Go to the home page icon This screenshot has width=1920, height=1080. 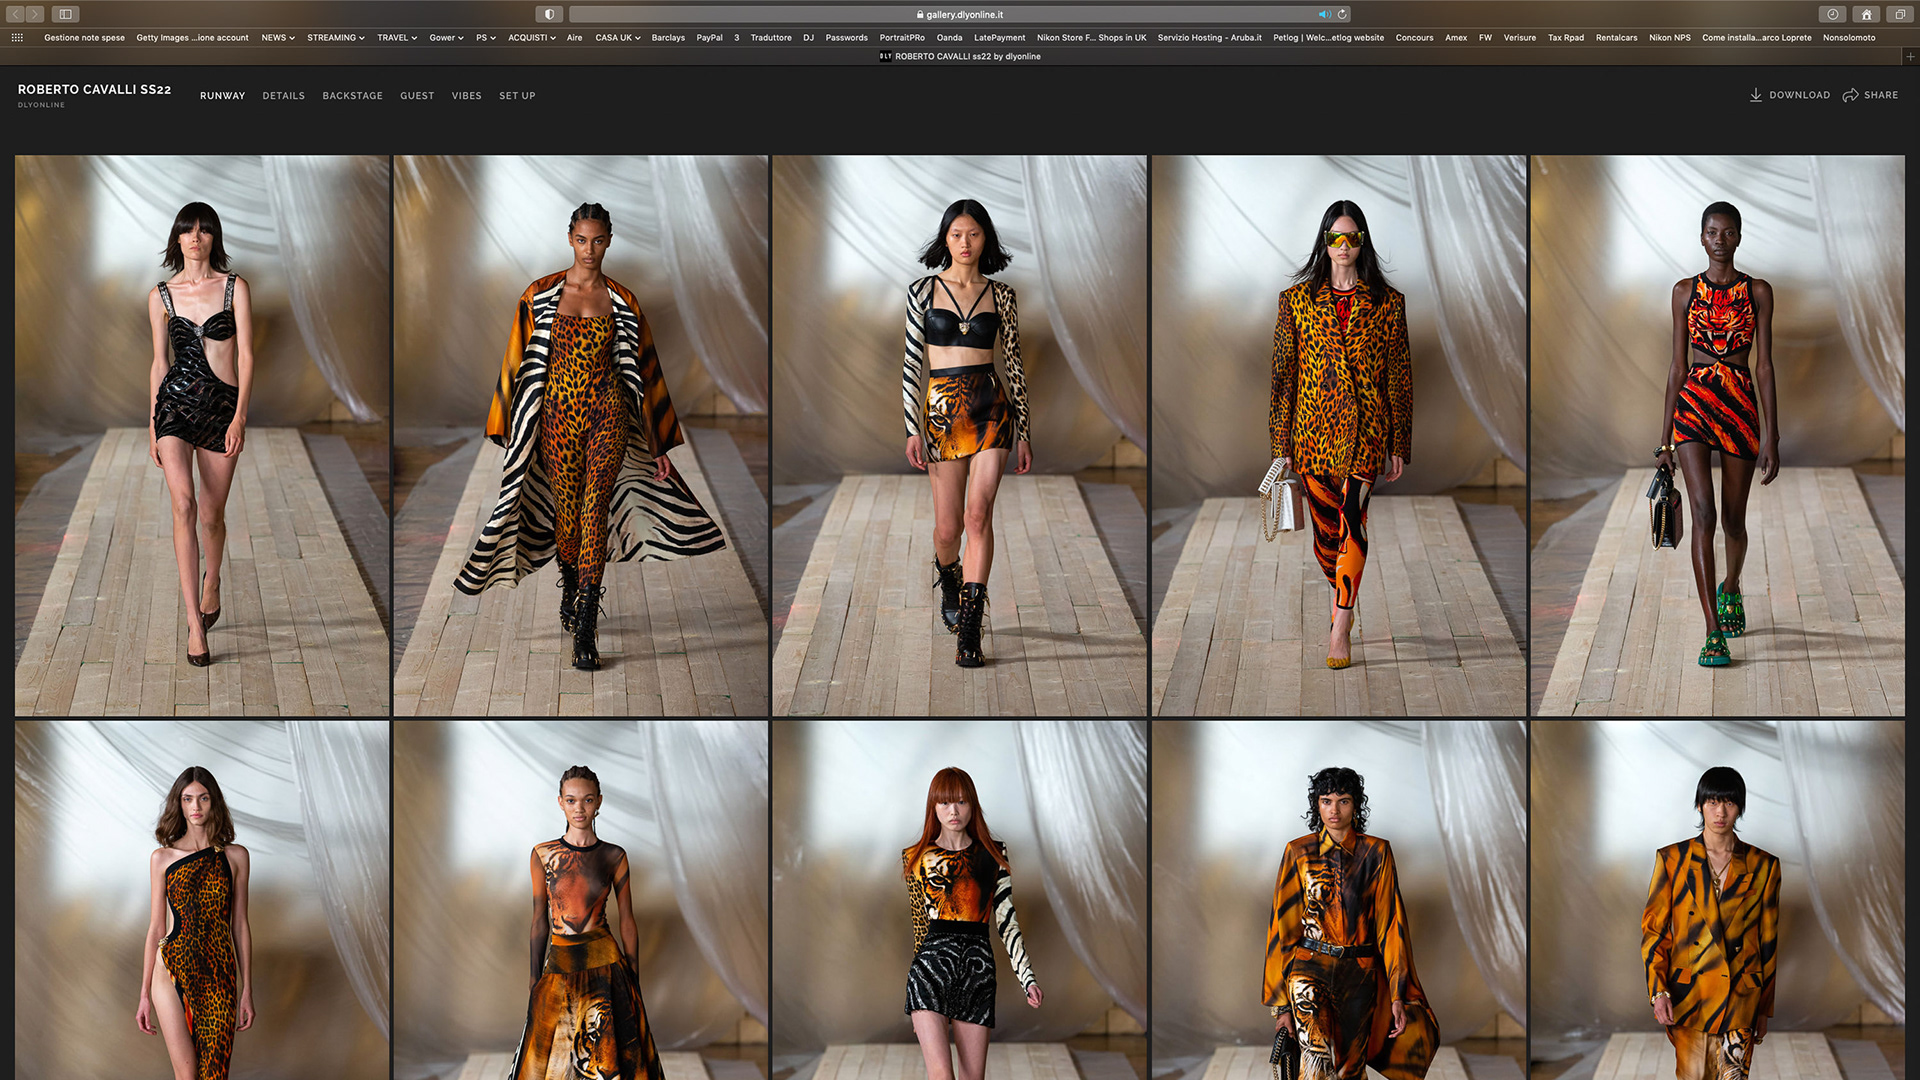pos(1866,14)
